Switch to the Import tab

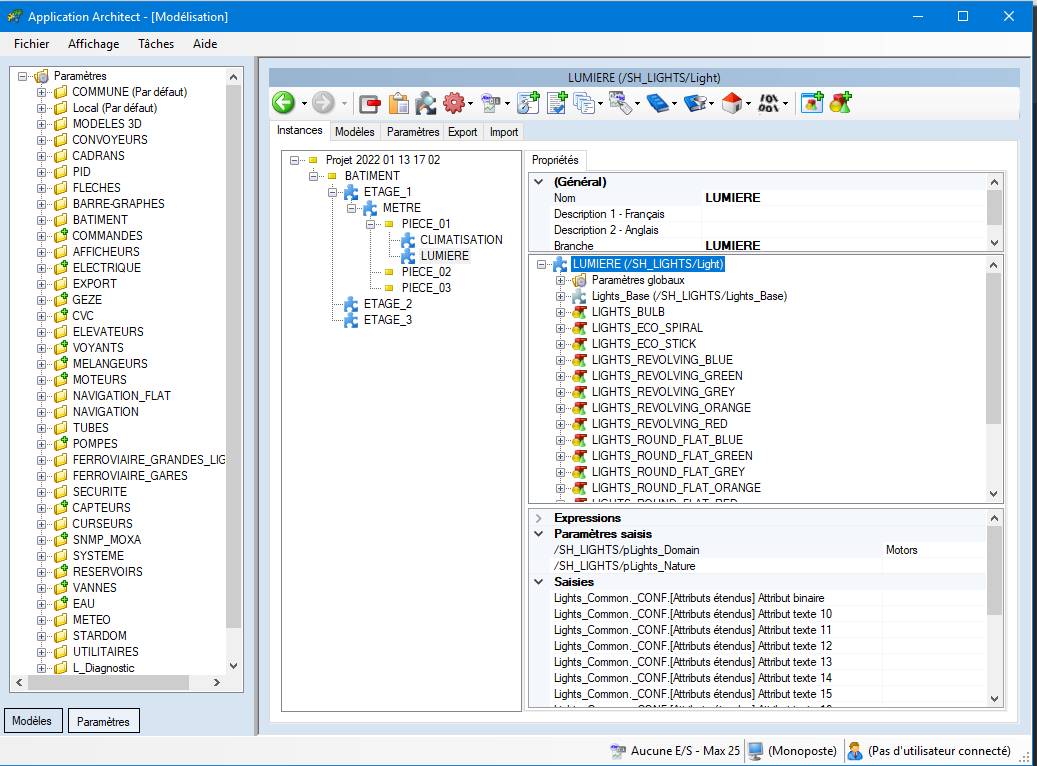tap(504, 132)
